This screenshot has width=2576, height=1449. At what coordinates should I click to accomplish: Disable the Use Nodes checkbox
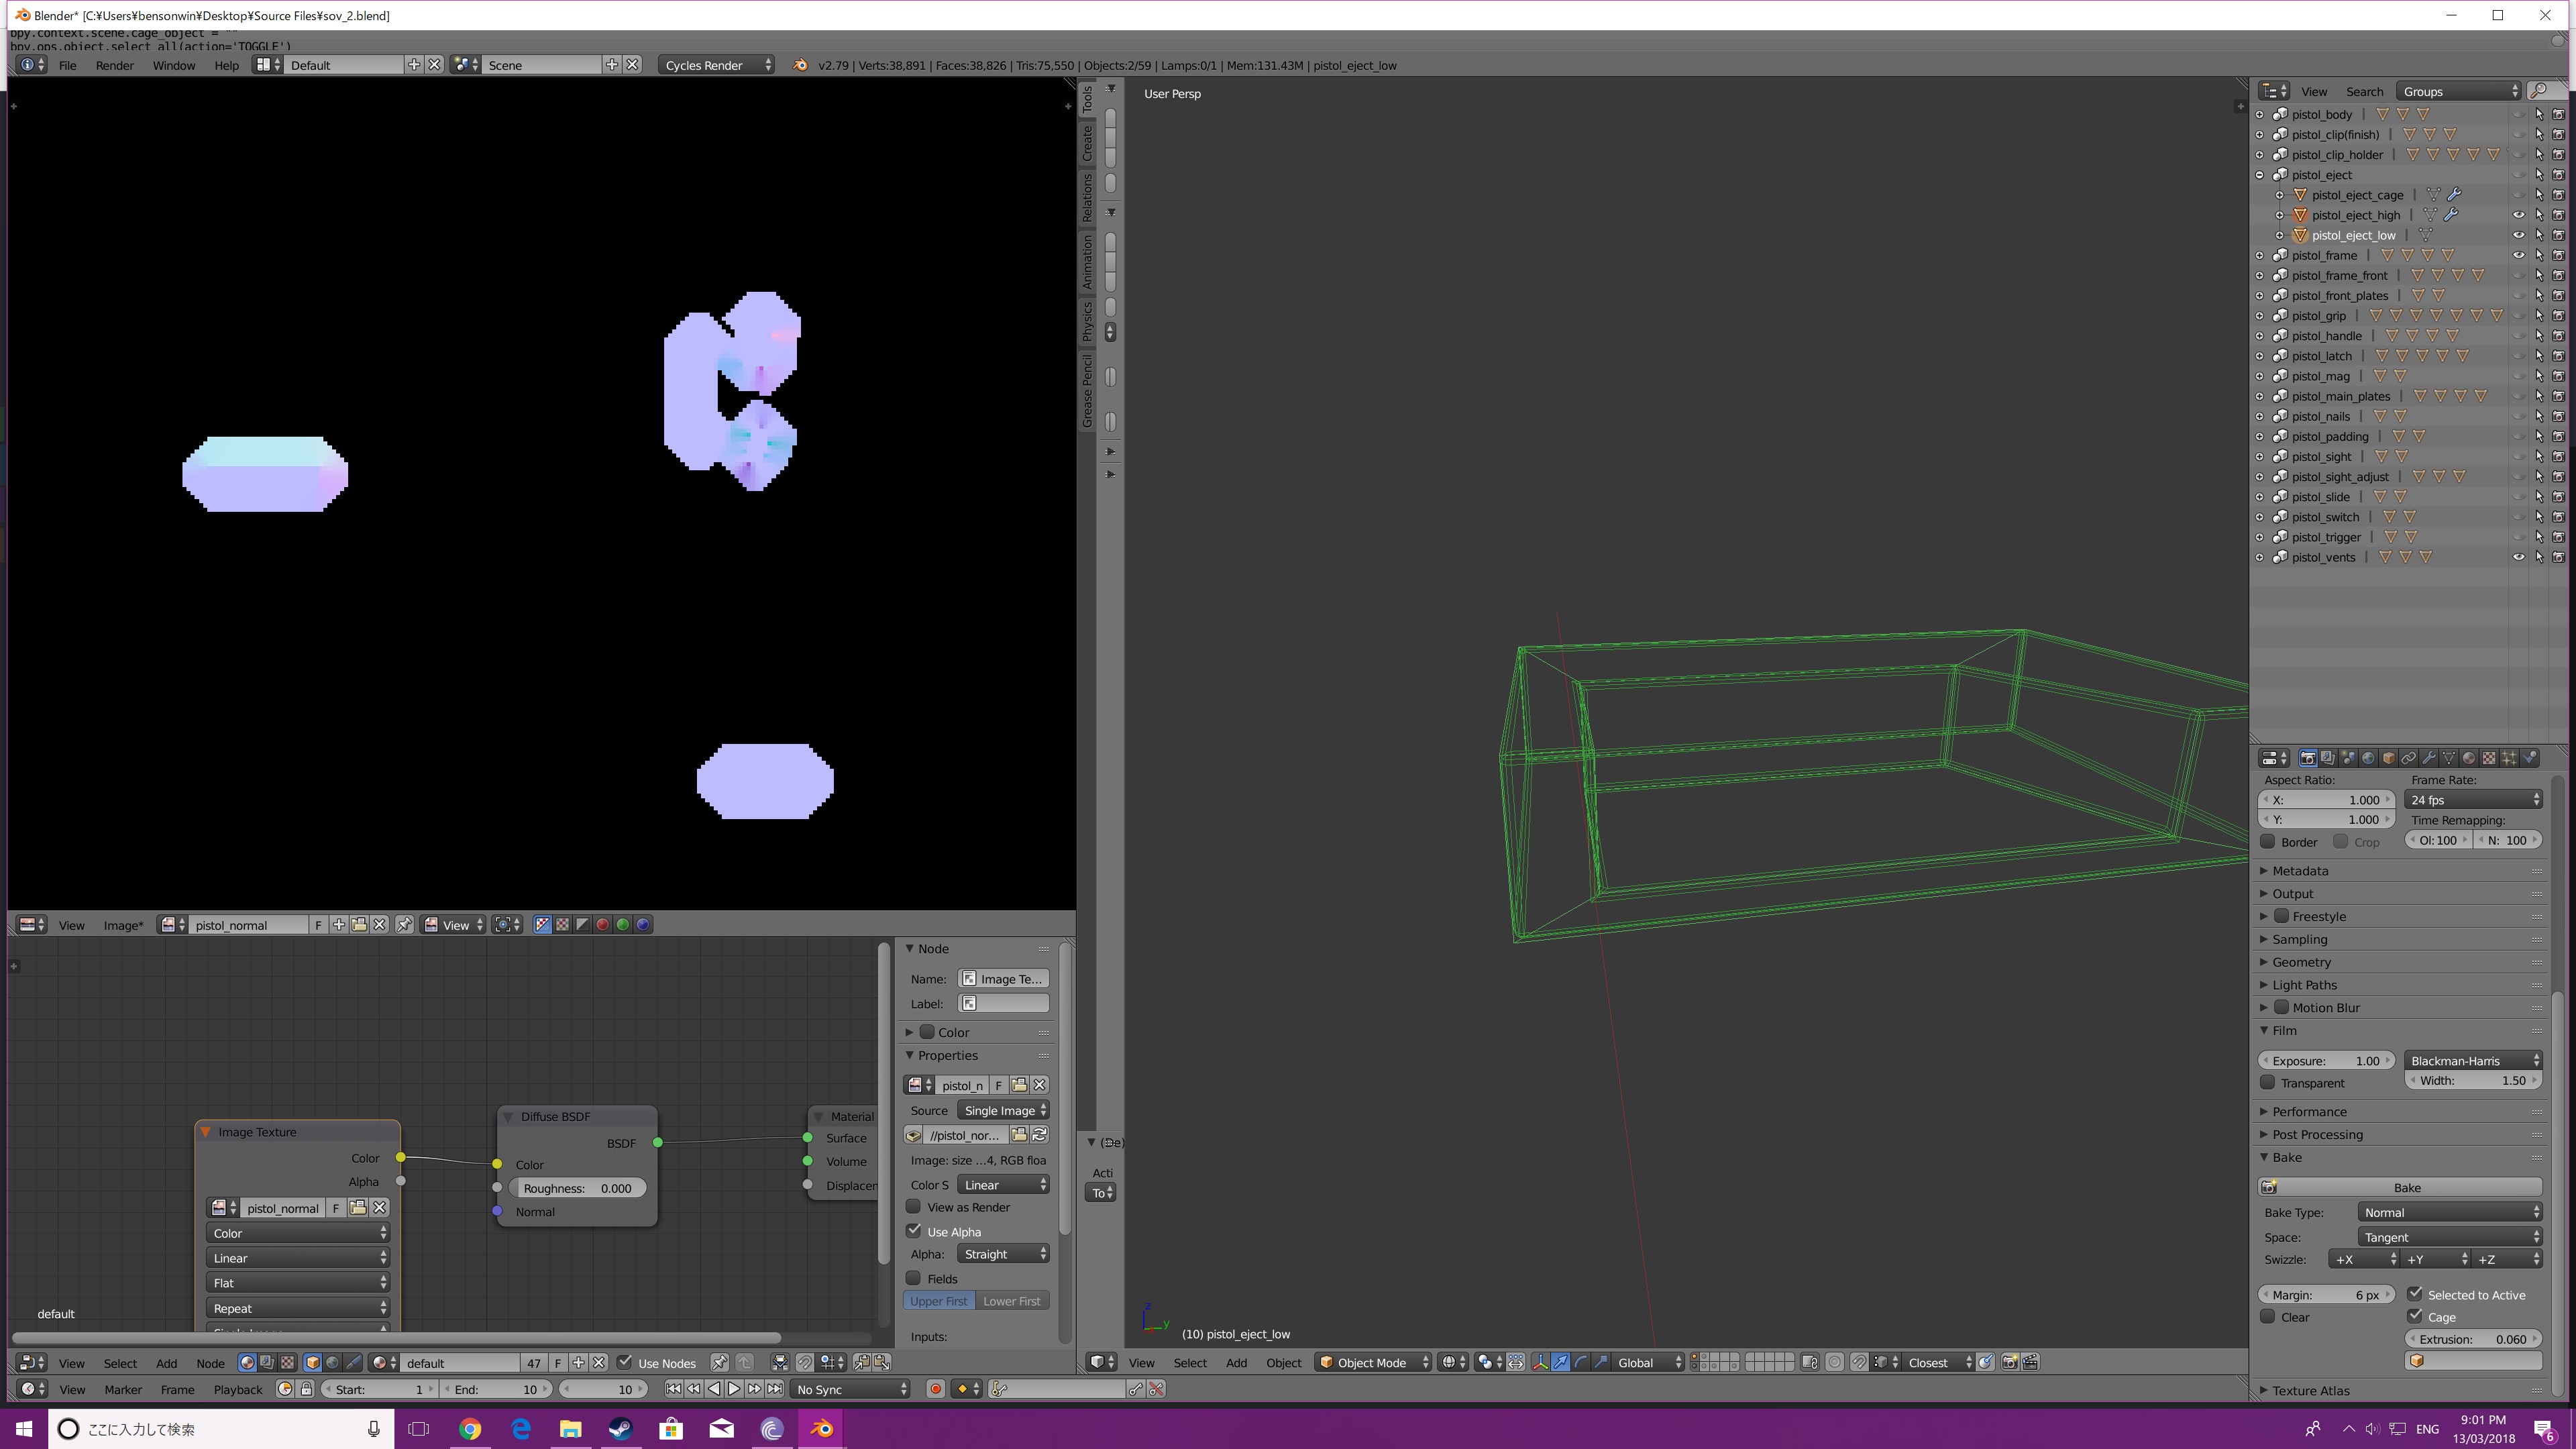[625, 1362]
